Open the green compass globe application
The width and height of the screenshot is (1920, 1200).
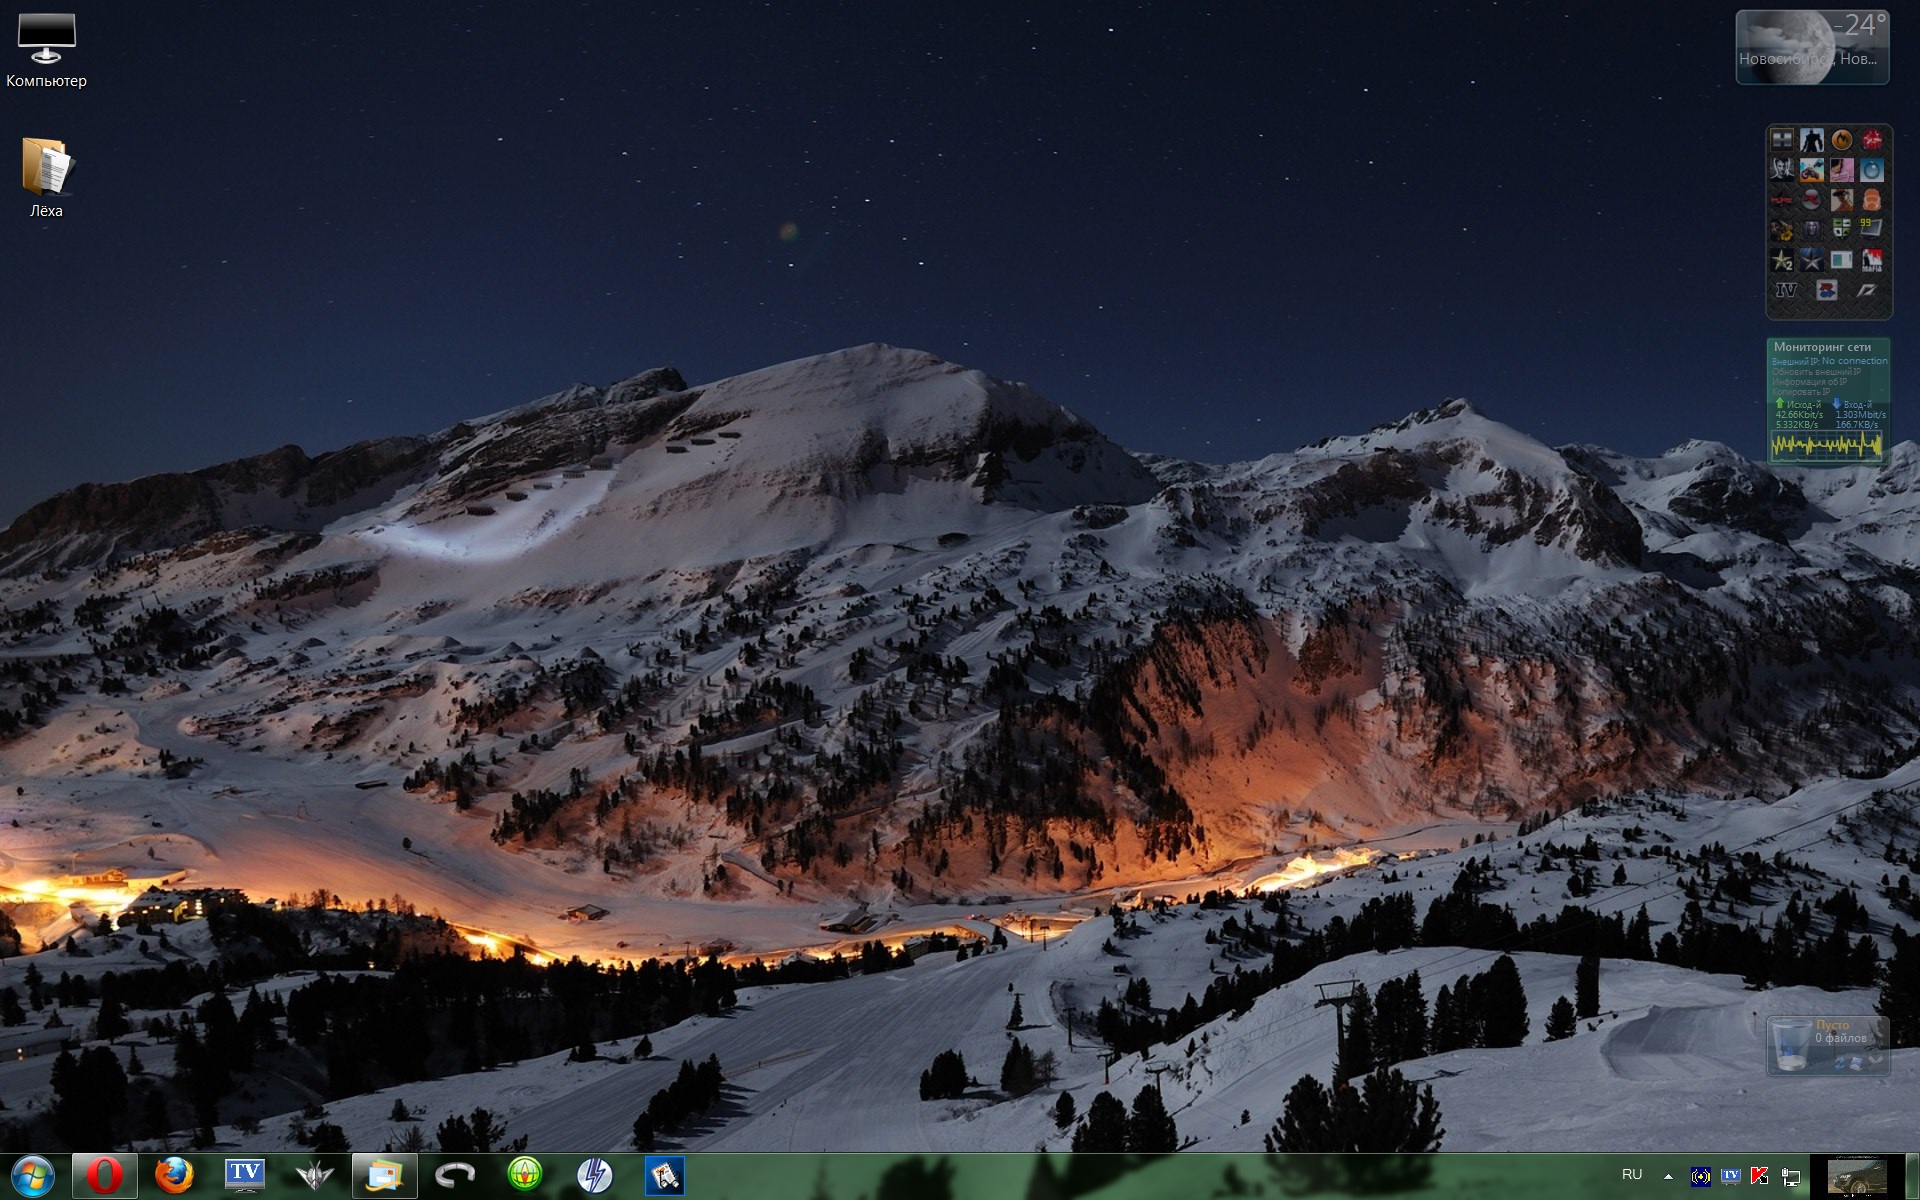pyautogui.click(x=525, y=1176)
